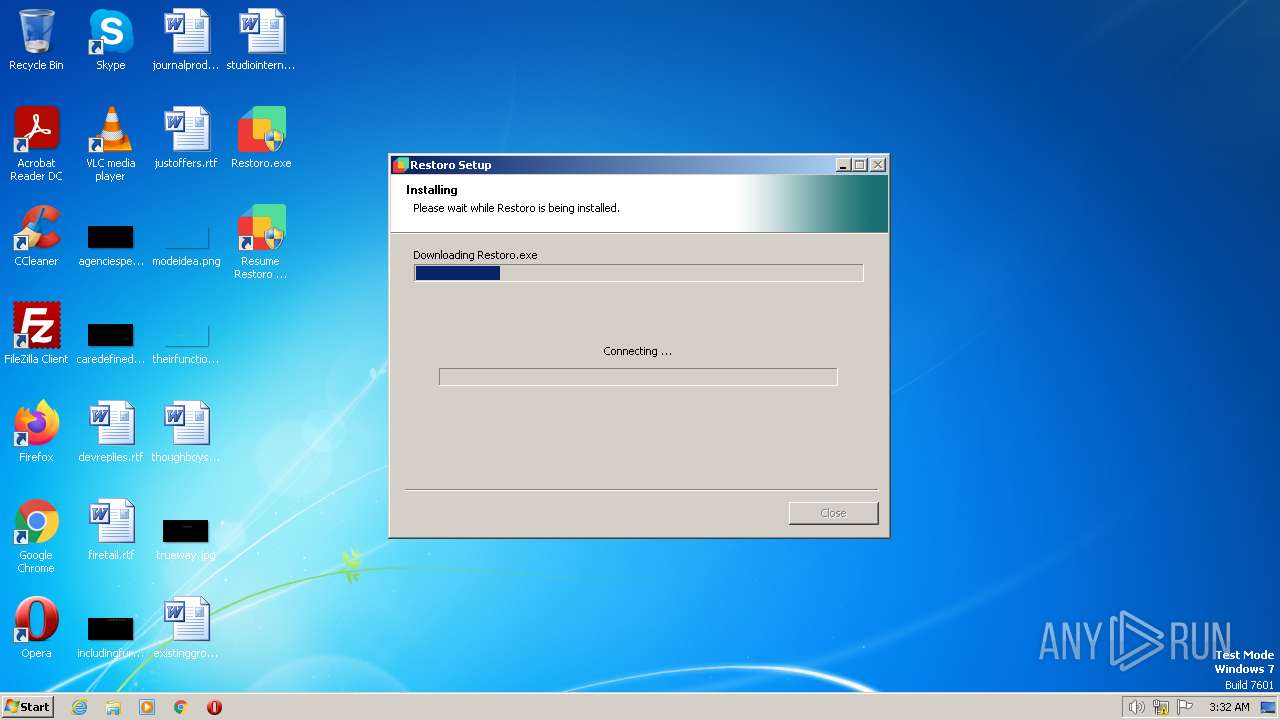Select firetail.rtf document icon
This screenshot has width=1280, height=720.
point(110,530)
